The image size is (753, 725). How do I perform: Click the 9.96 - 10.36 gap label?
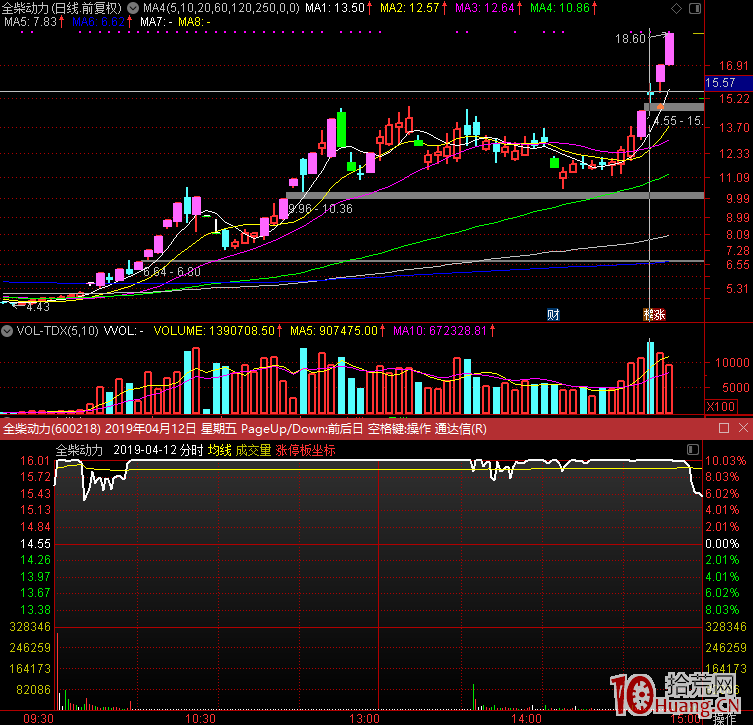320,208
